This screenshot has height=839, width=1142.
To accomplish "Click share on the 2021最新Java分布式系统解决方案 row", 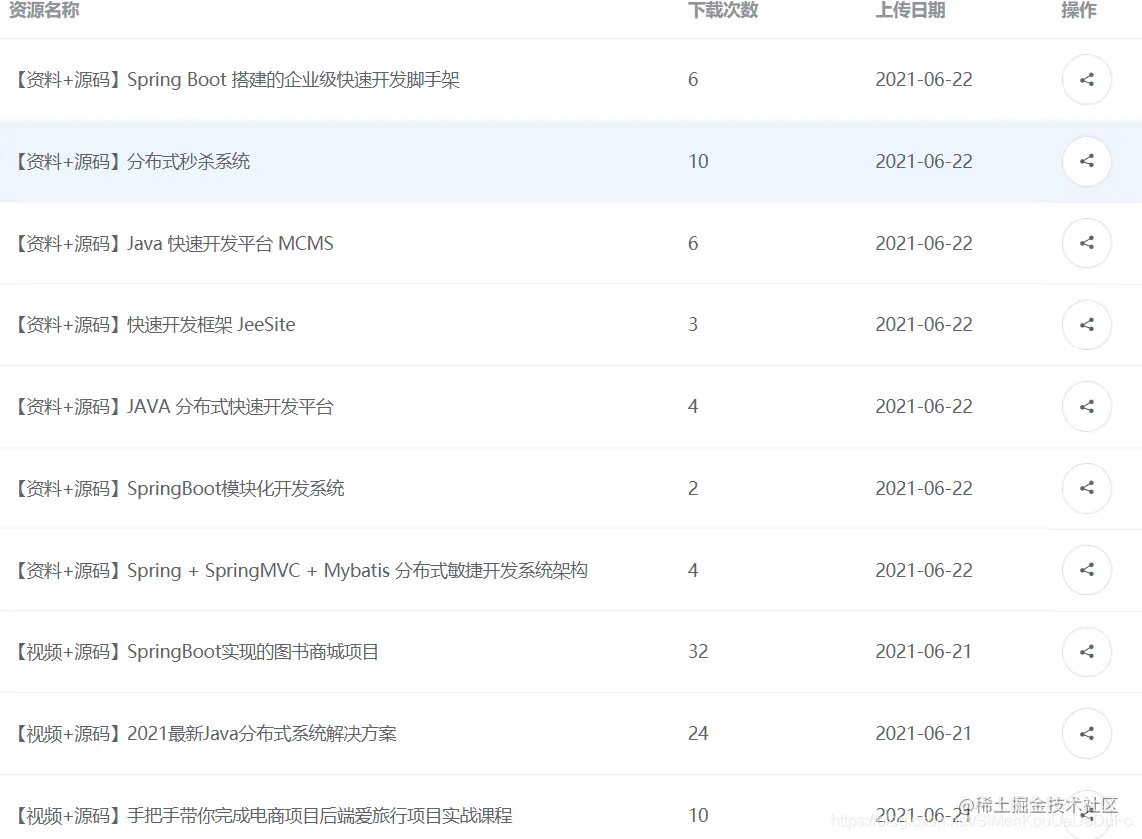I will [1087, 733].
